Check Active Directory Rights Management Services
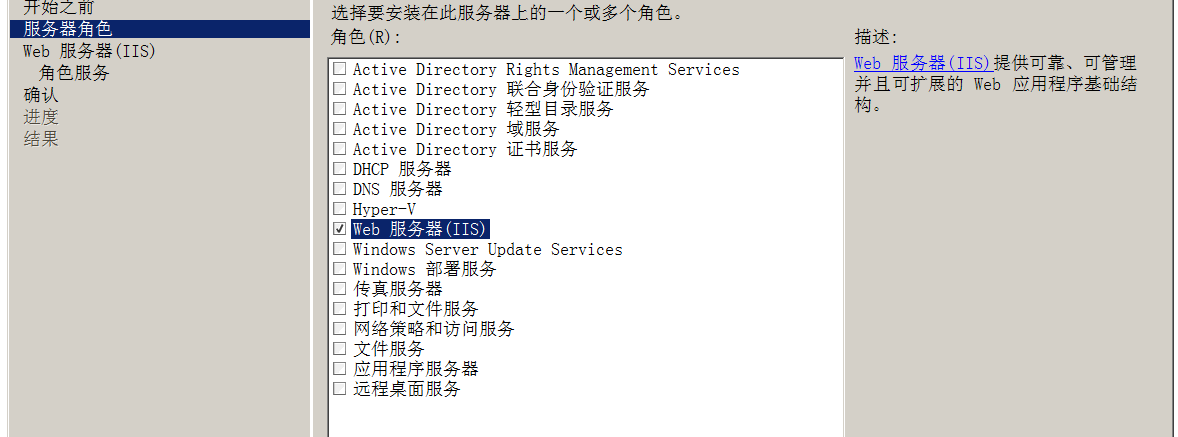 340,69
